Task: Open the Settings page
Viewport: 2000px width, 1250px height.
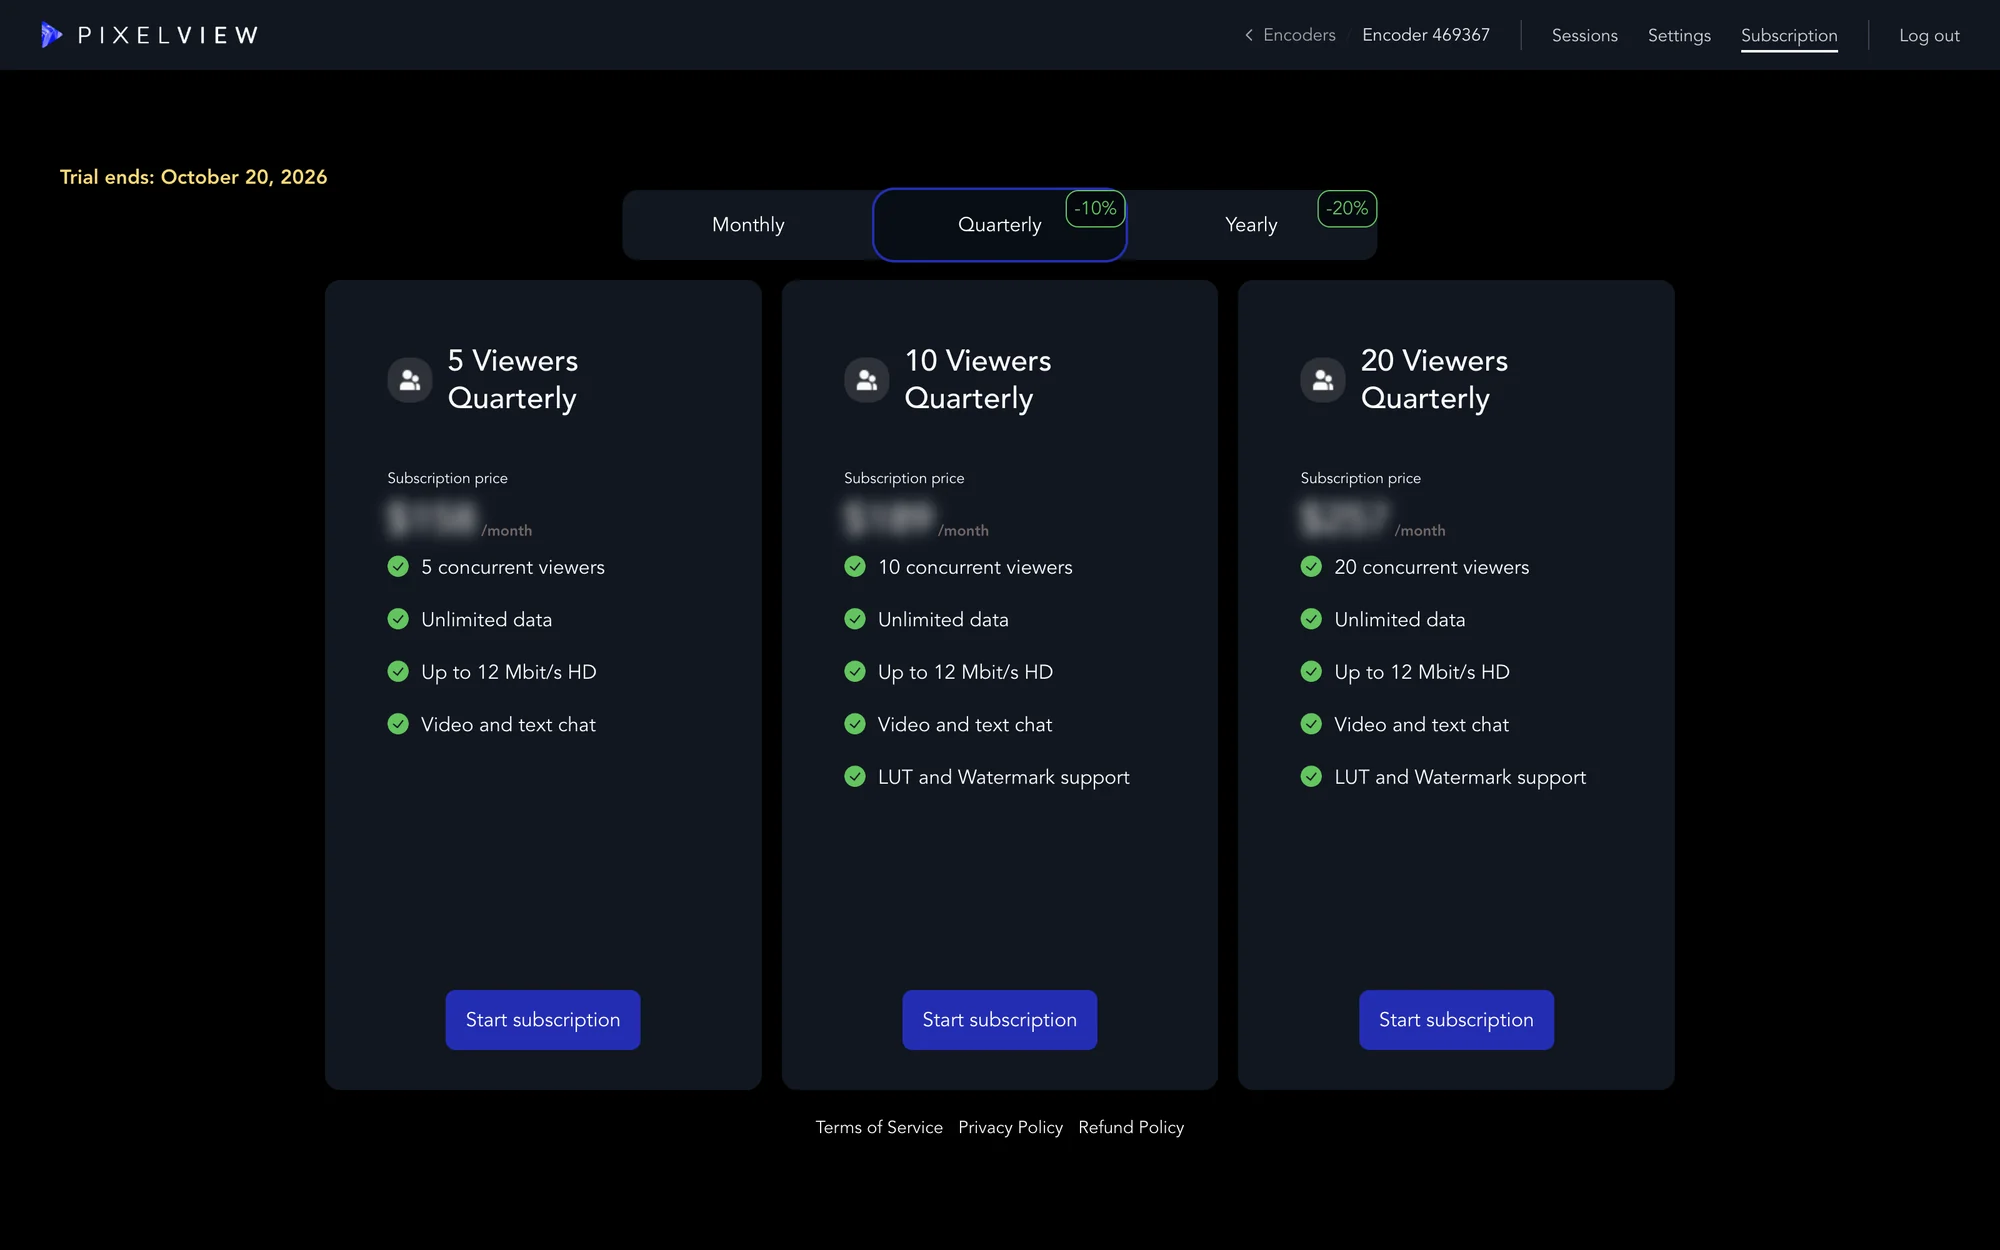Action: tap(1679, 35)
